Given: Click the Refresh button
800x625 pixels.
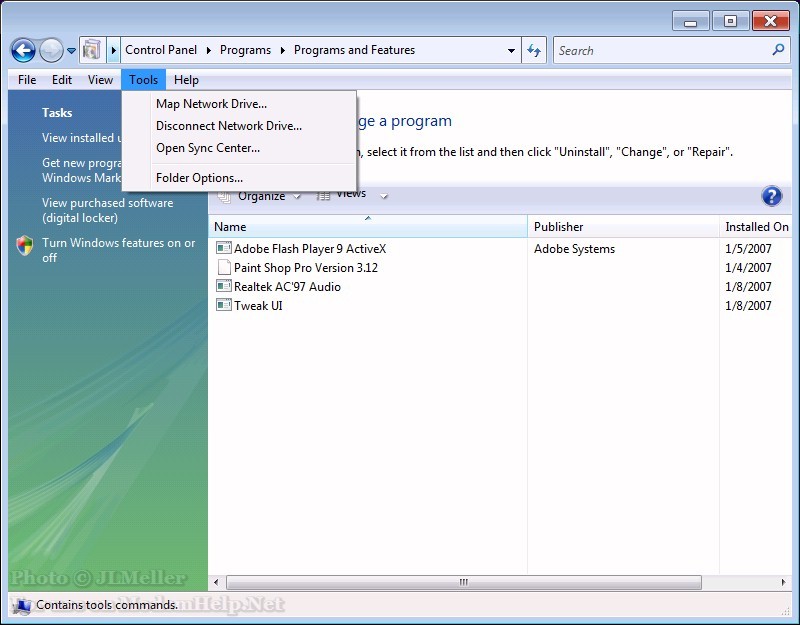Looking at the screenshot, I should [534, 50].
